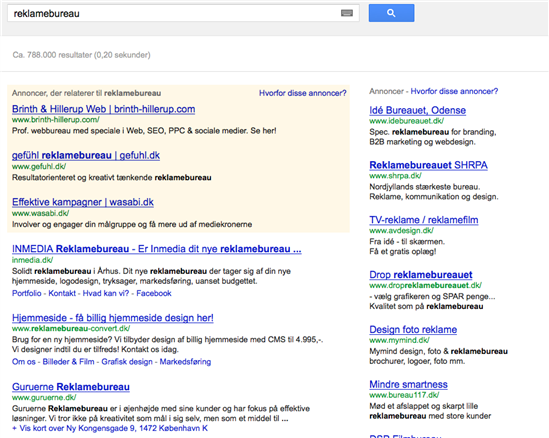Open the Mindre smartness sidebar ad
Image resolution: width=549 pixels, height=438 pixels.
[x=408, y=384]
